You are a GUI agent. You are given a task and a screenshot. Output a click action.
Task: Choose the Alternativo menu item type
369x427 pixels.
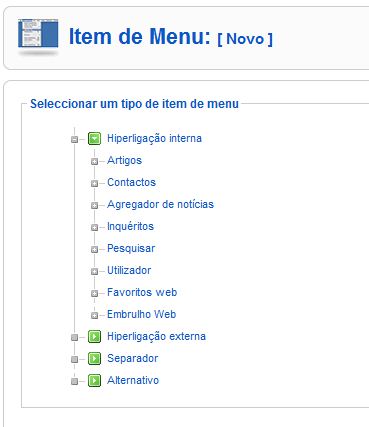click(x=133, y=380)
